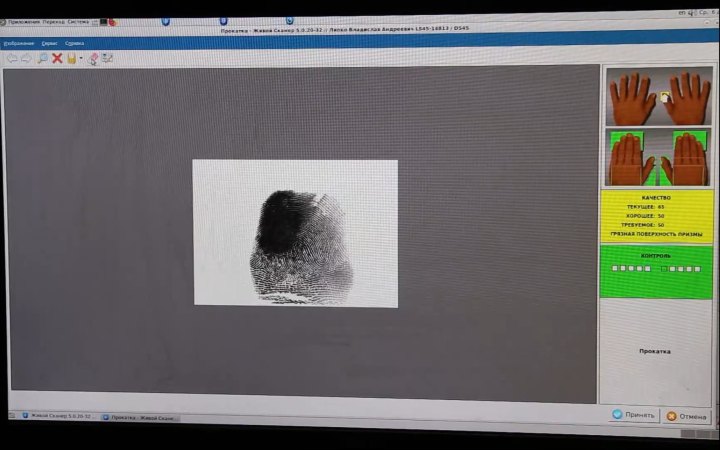Open Приложения system menu
720x450 pixels.
[23, 21]
